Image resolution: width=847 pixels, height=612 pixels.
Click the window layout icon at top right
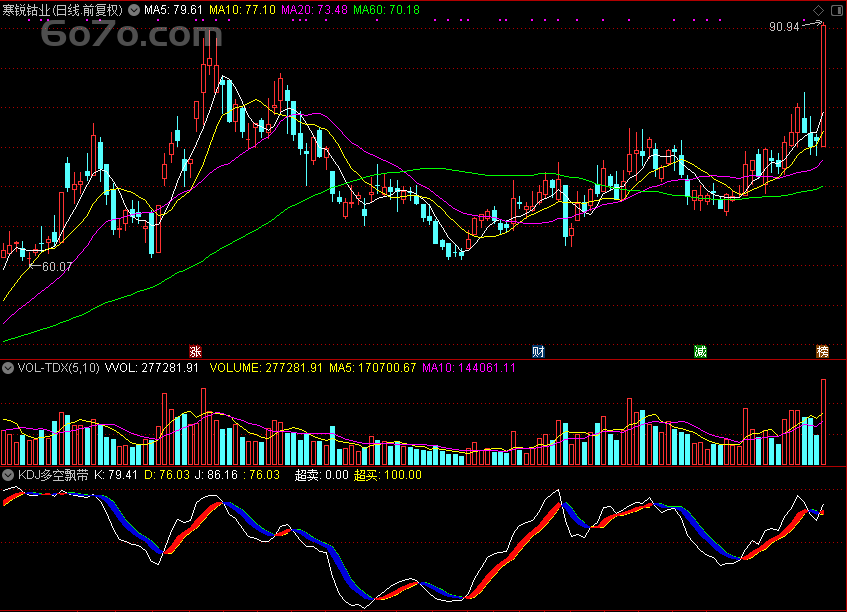(x=837, y=10)
